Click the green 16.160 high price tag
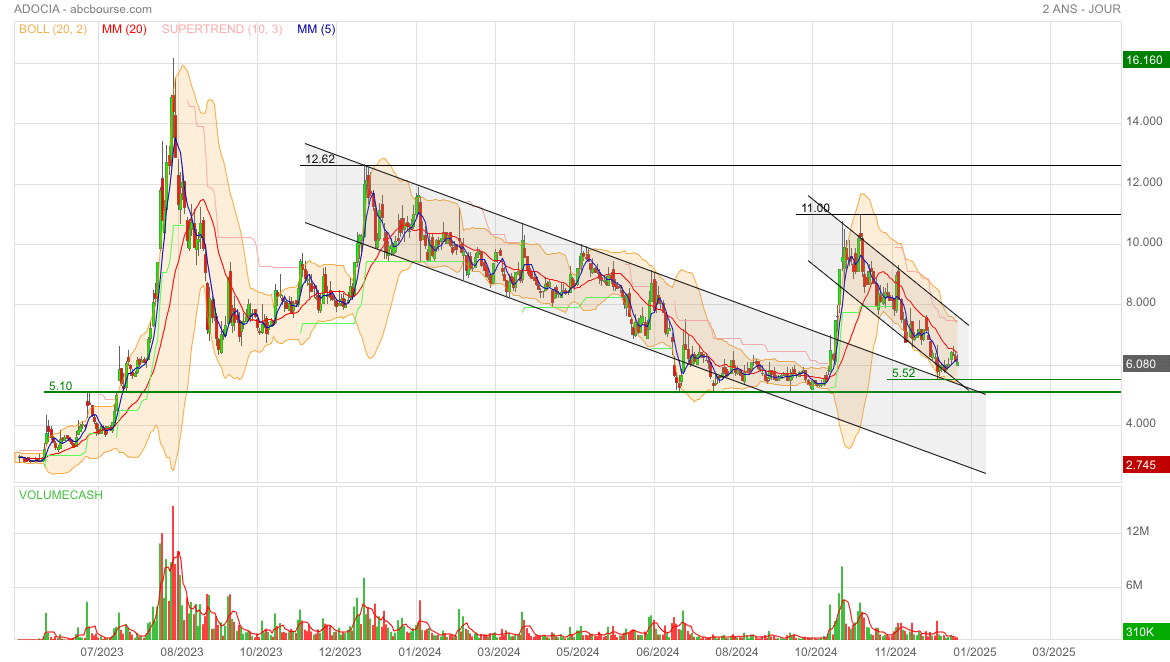1170x662 pixels. (x=1145, y=60)
